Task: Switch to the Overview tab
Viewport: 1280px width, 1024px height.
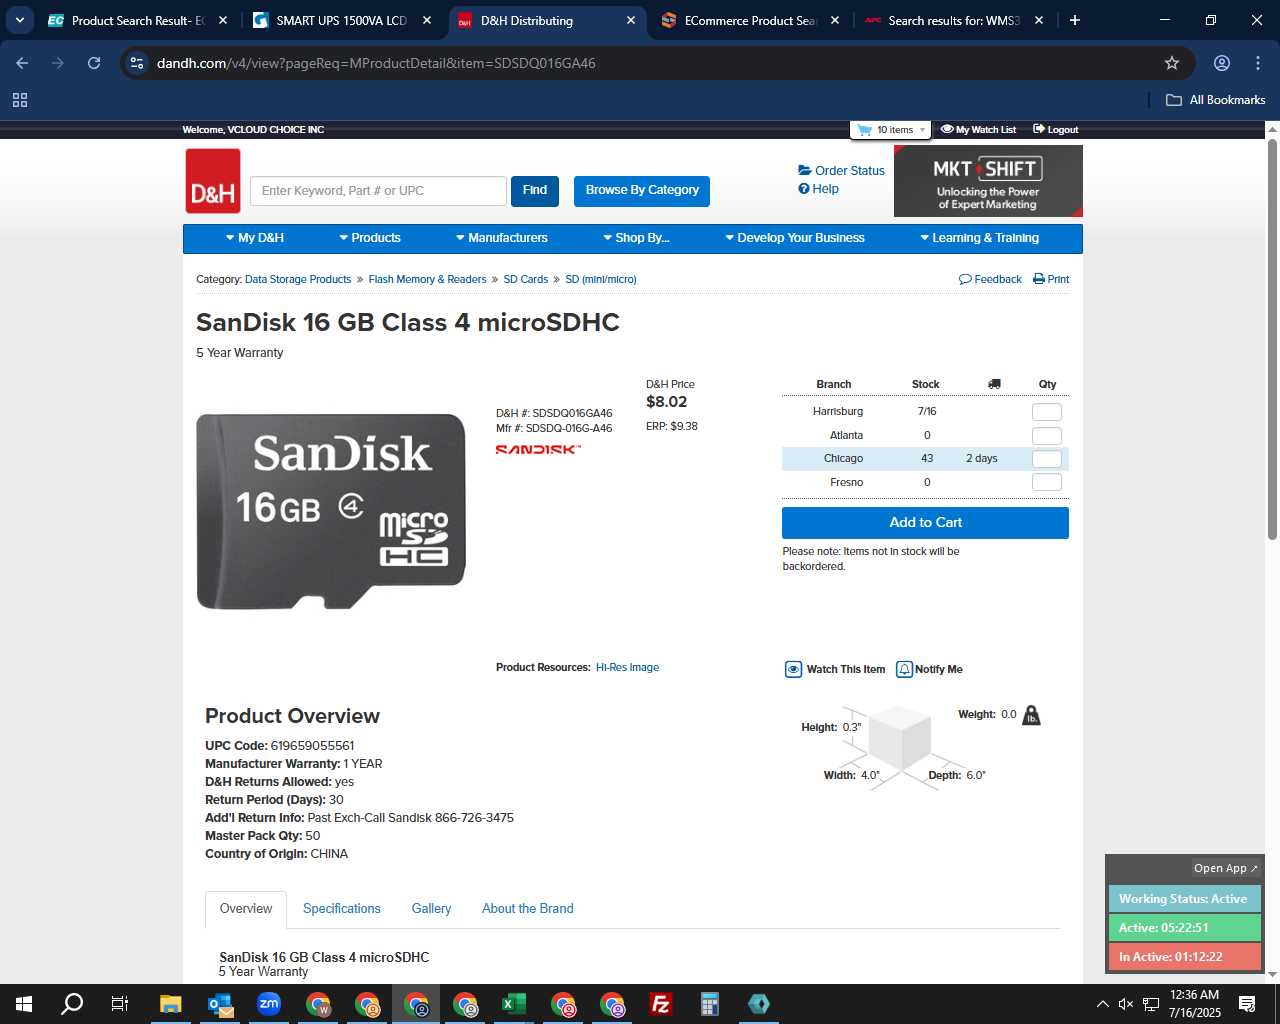Action: pos(246,908)
